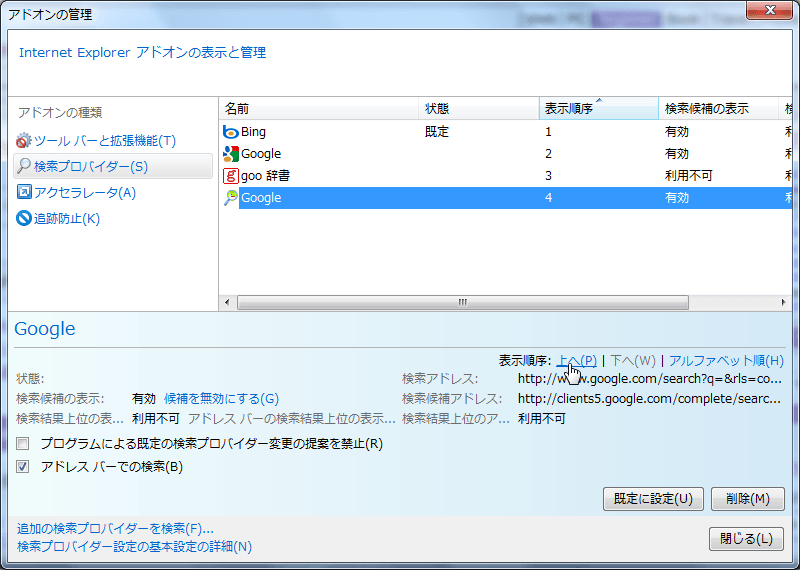Viewport: 800px width, 570px height.
Task: Enable プログラムによる既定の検索プロバイダー変更の提案を禁止 checkbox
Action: [22, 443]
